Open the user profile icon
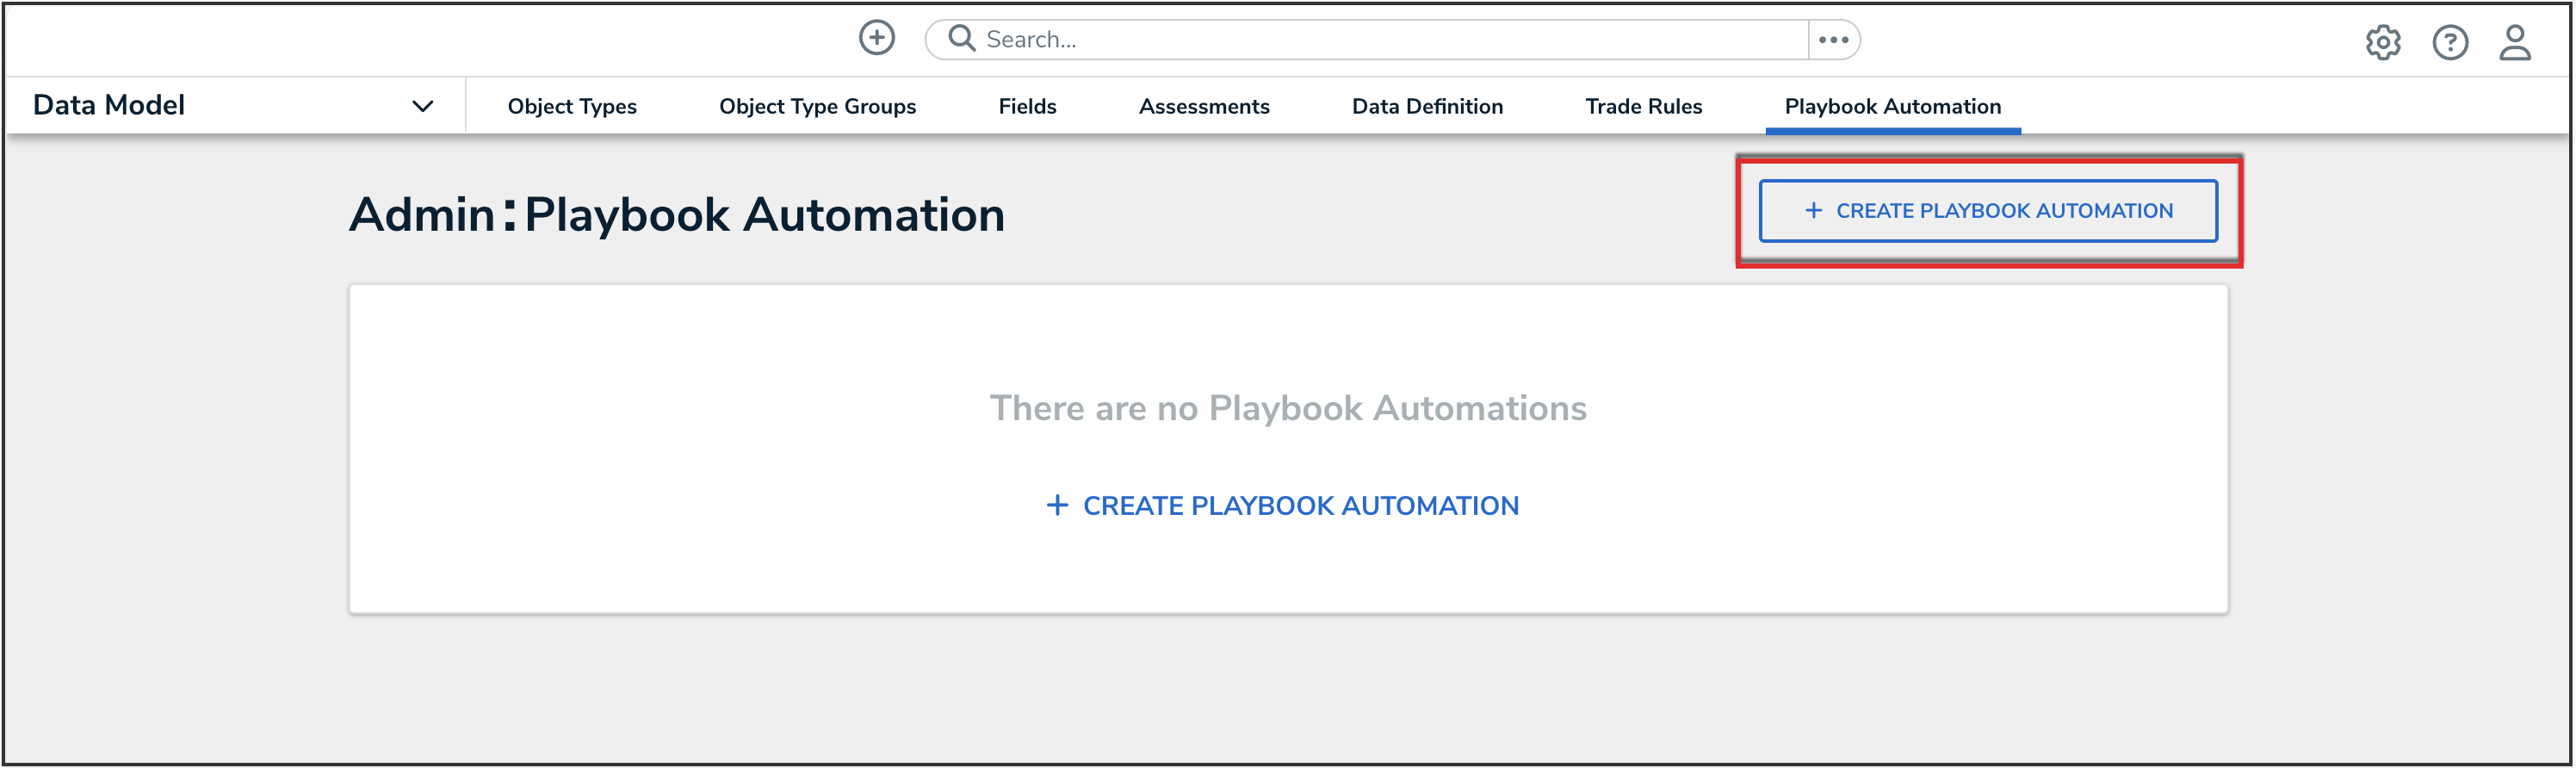 [2514, 43]
